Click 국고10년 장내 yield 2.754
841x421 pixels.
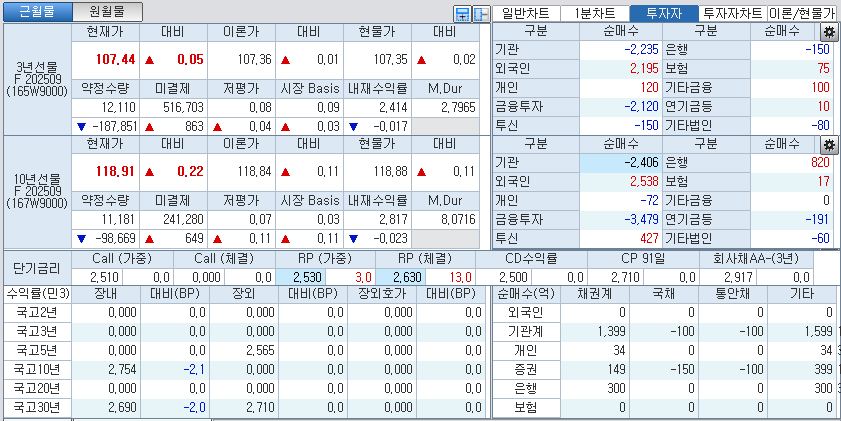122,369
